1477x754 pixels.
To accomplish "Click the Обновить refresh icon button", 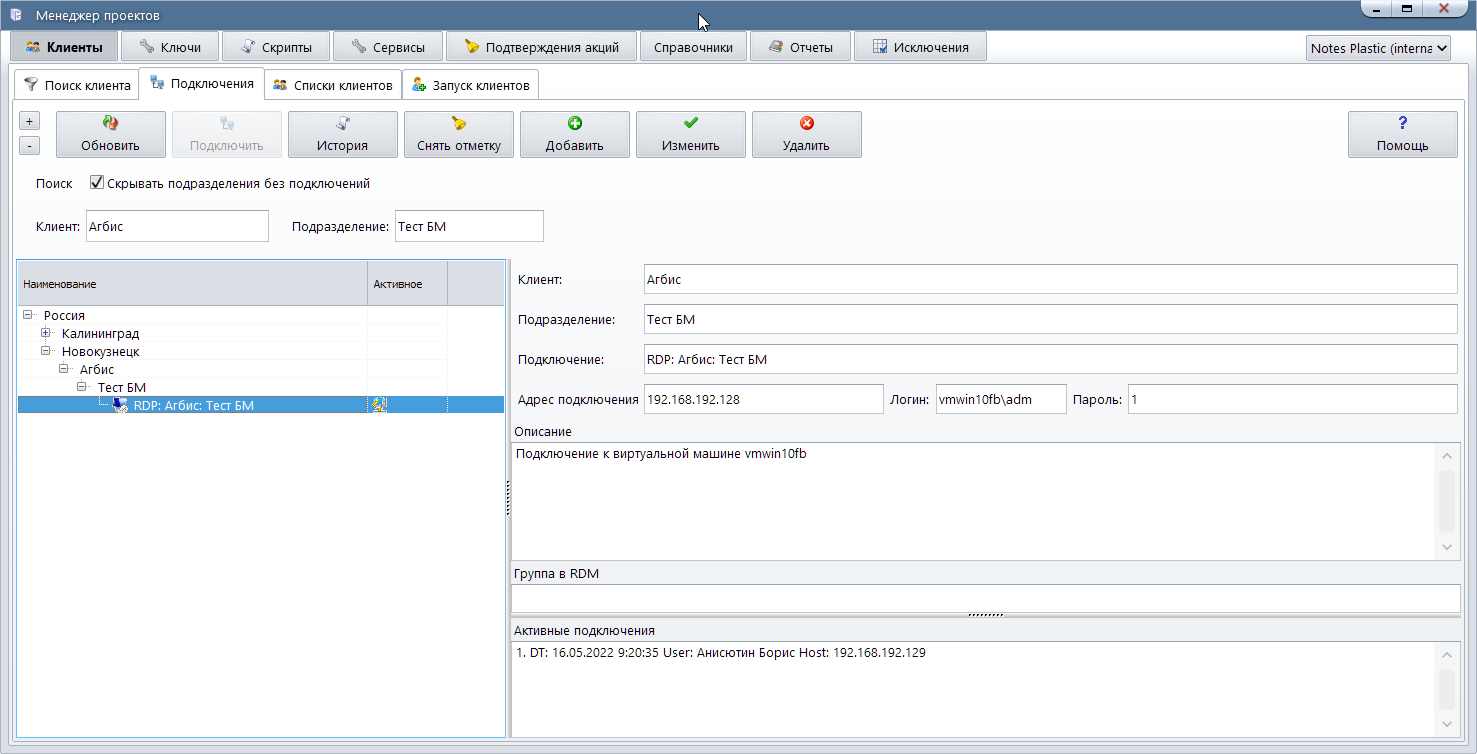I will (x=110, y=124).
